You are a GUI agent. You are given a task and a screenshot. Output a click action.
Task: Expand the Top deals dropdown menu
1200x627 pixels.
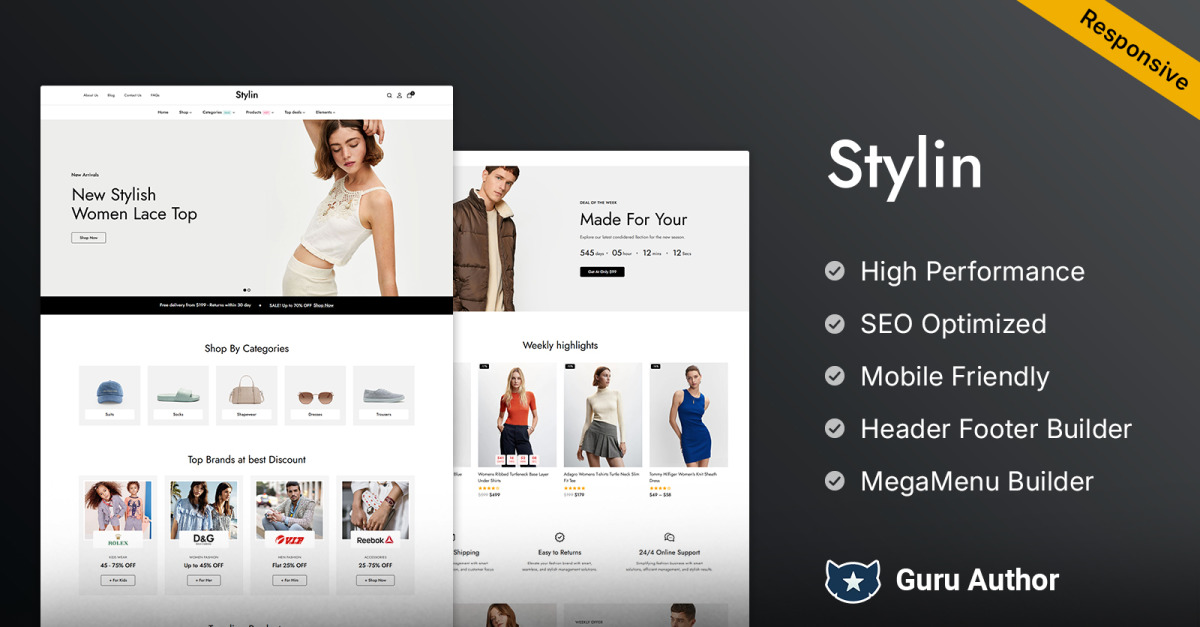295,113
